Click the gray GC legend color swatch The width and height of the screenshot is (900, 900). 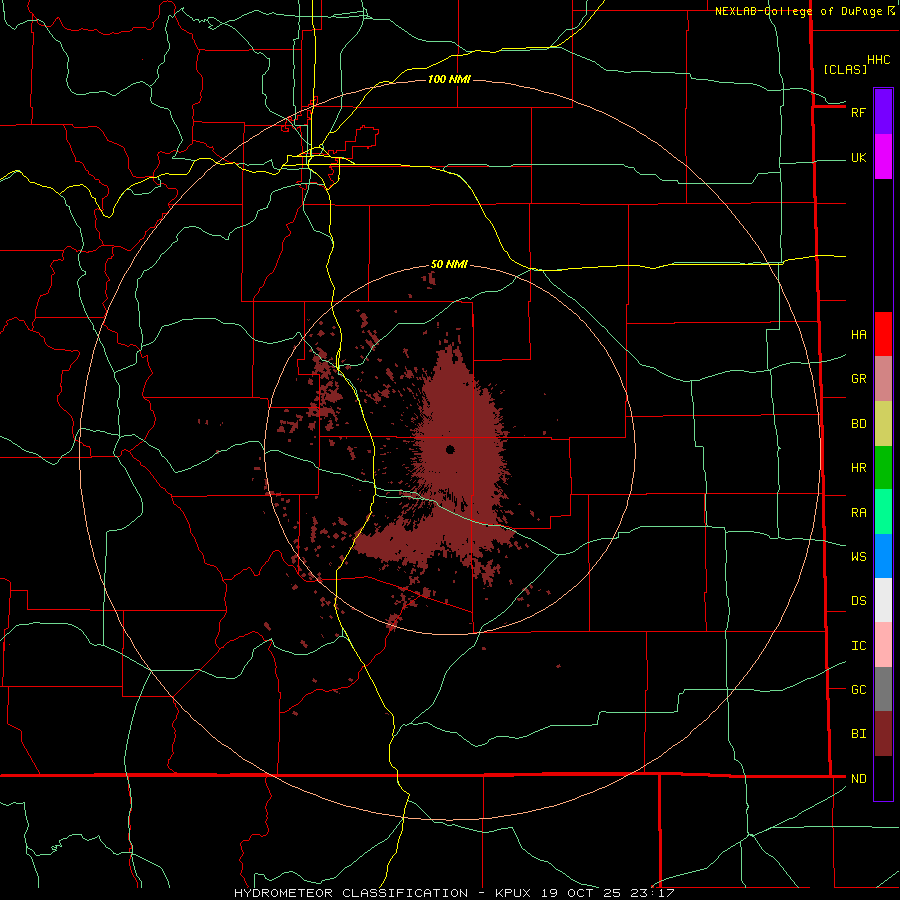883,689
